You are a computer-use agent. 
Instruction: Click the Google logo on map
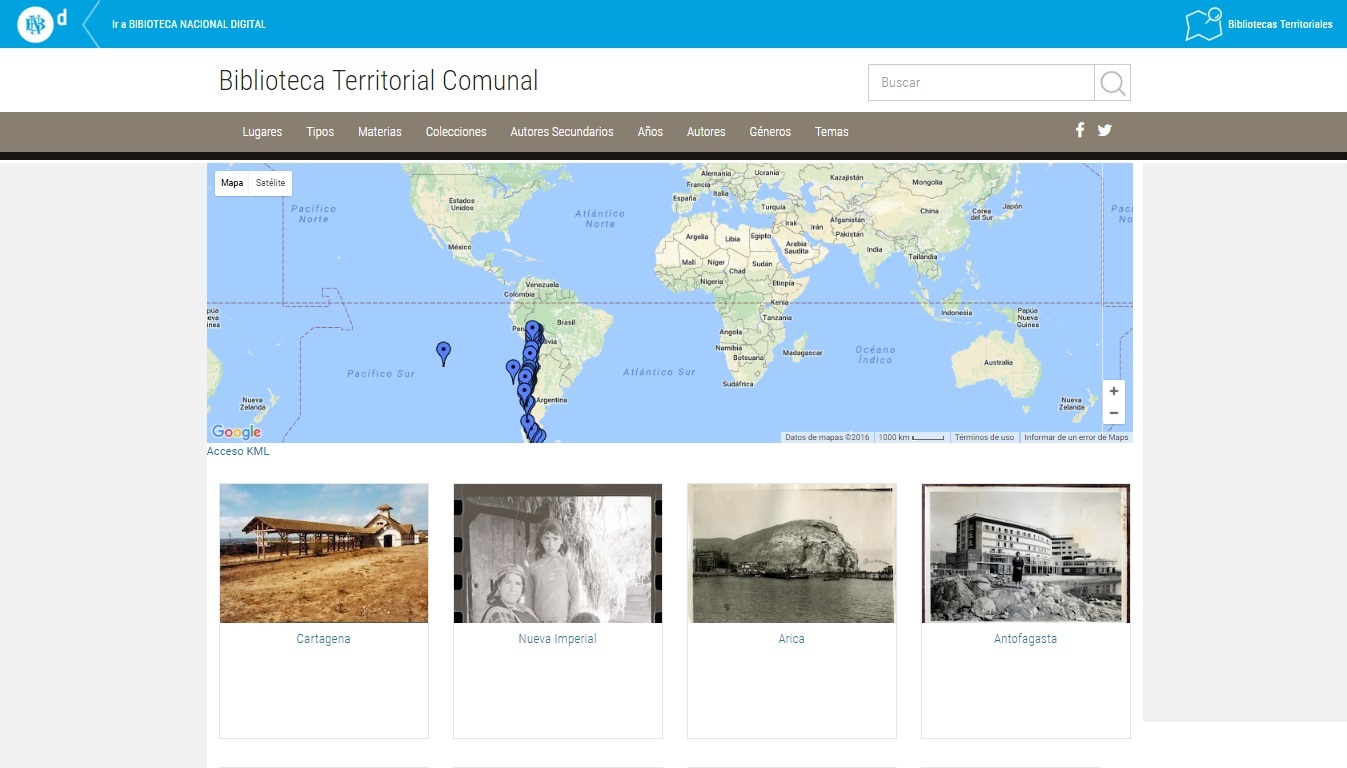(x=237, y=432)
